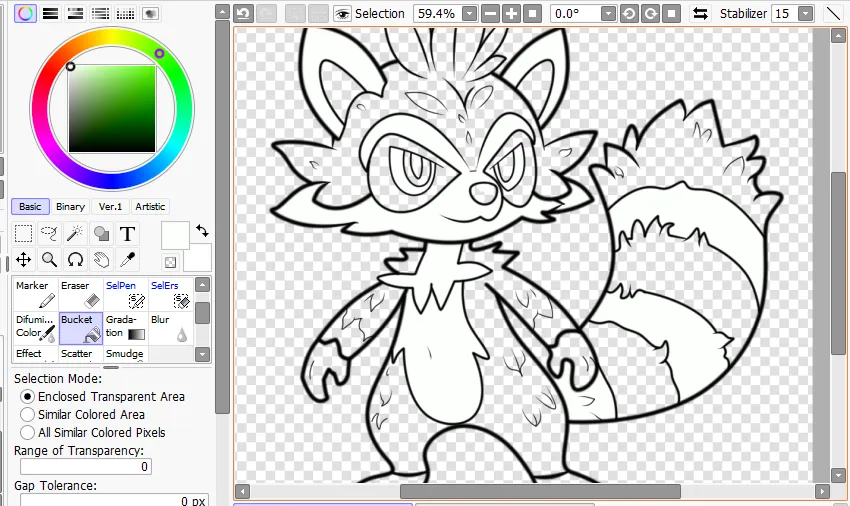This screenshot has height=506, width=850.
Task: Select the Magic Wand tool
Action: [x=75, y=234]
